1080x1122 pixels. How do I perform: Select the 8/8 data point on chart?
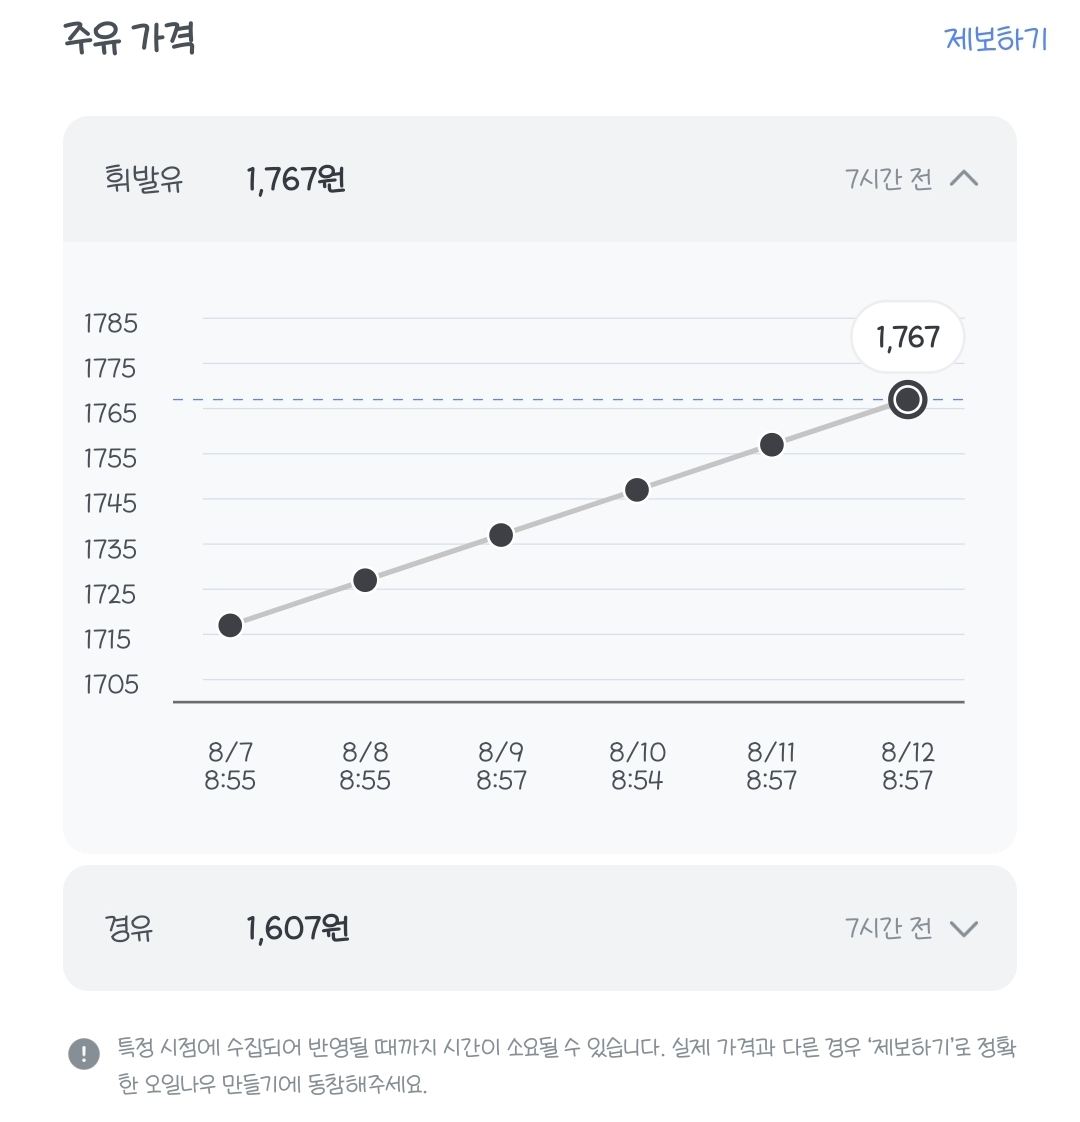point(365,580)
